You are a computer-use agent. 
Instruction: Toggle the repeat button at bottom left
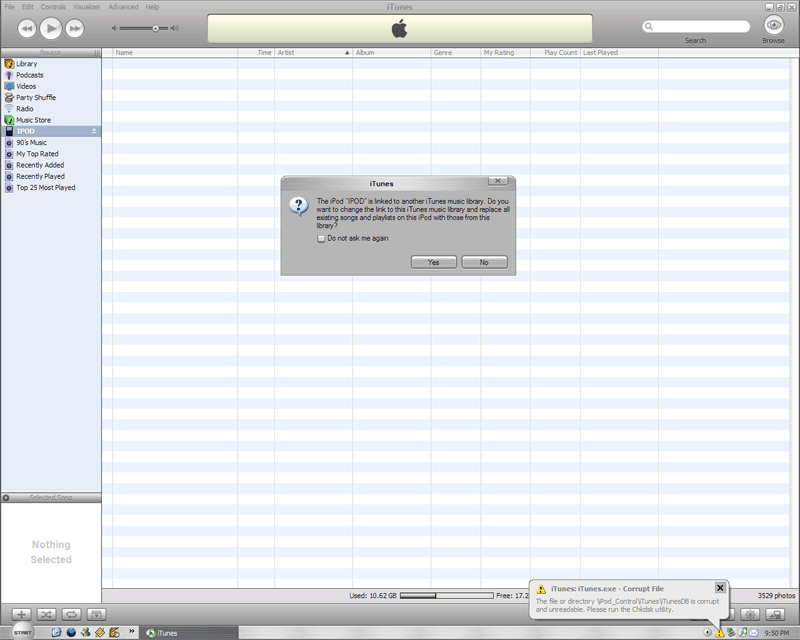tap(72, 613)
